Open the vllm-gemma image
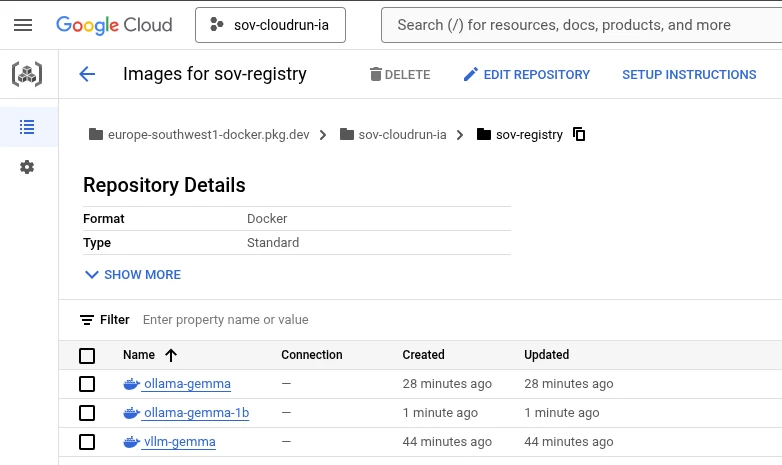This screenshot has height=465, width=782. pyautogui.click(x=180, y=442)
